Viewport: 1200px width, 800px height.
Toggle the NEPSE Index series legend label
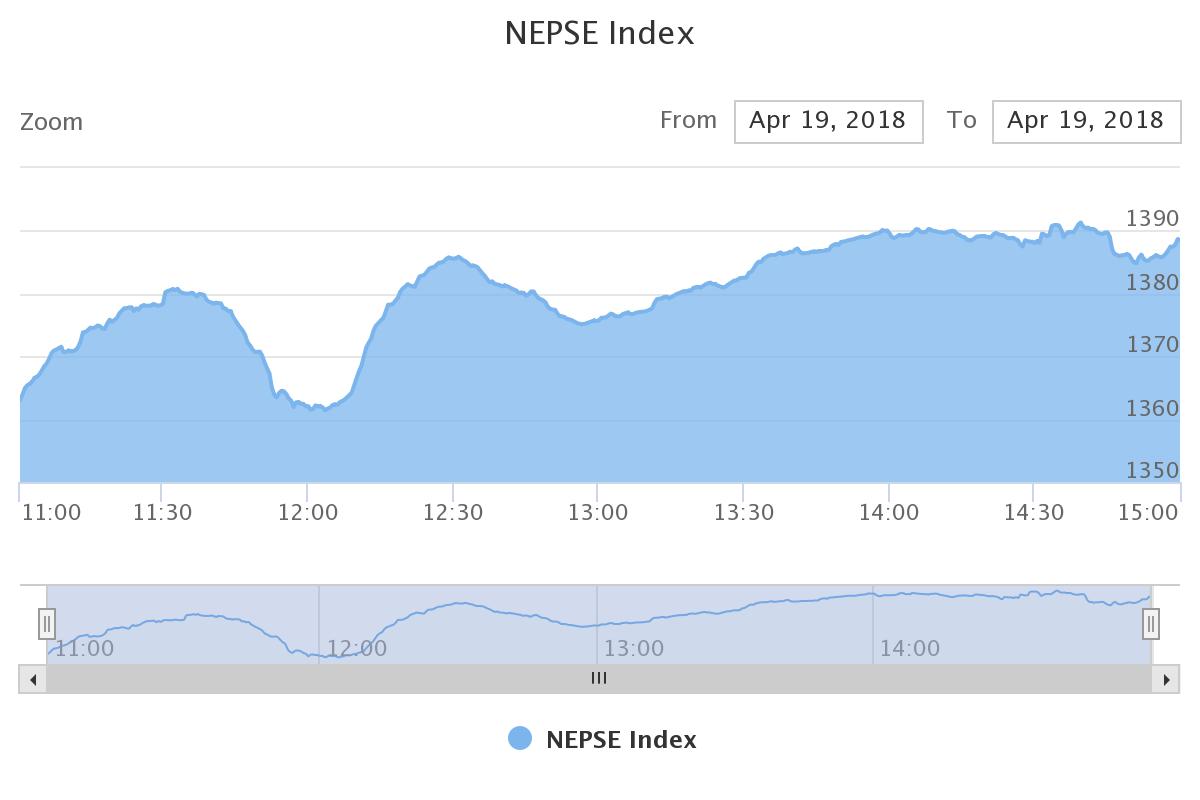coord(621,740)
